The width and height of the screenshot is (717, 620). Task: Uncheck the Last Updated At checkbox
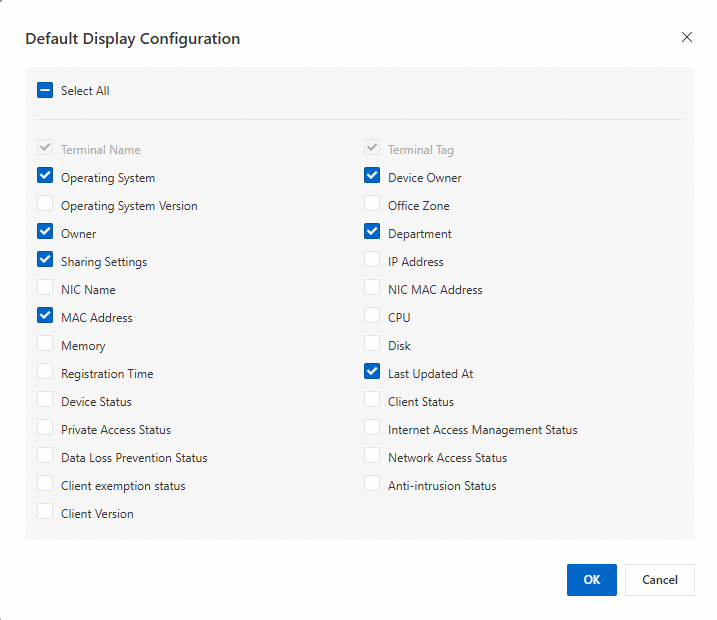coord(372,373)
